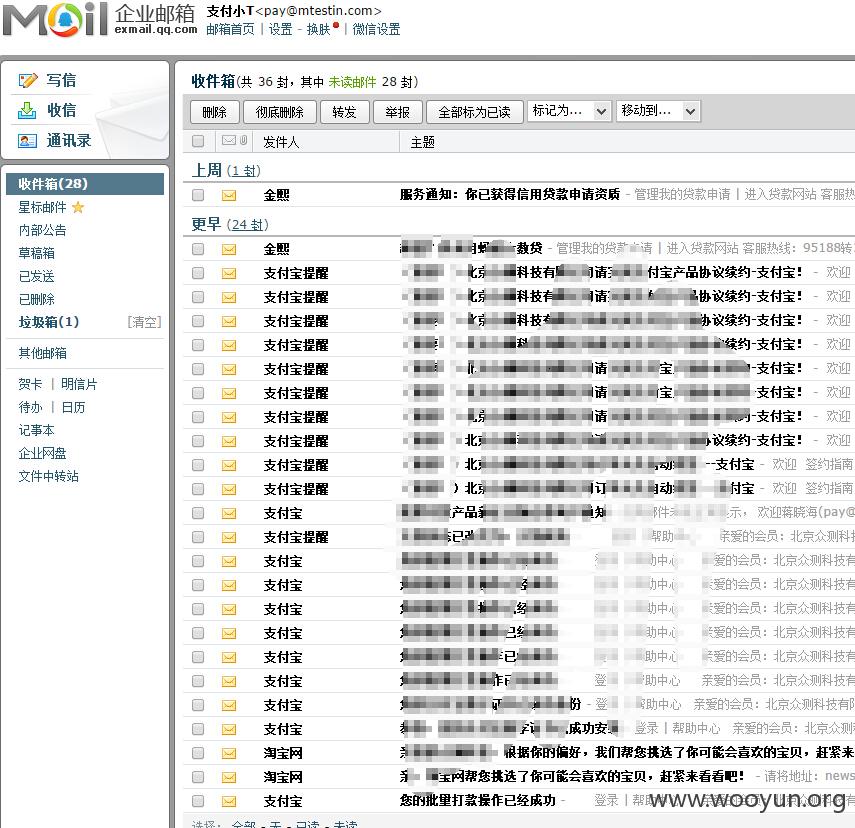Click the 全部标为已读 button
The image size is (855, 828).
tap(474, 112)
